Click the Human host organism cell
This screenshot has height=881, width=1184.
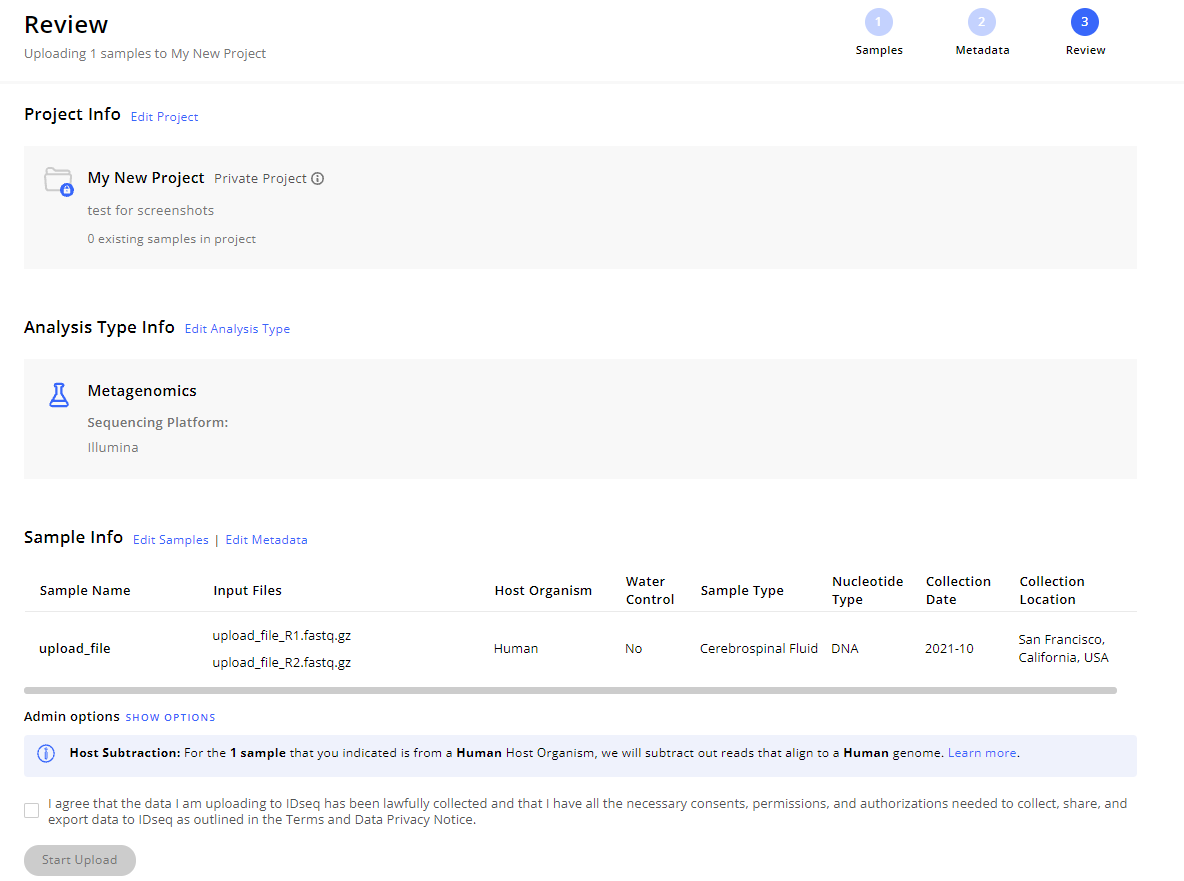coord(516,648)
